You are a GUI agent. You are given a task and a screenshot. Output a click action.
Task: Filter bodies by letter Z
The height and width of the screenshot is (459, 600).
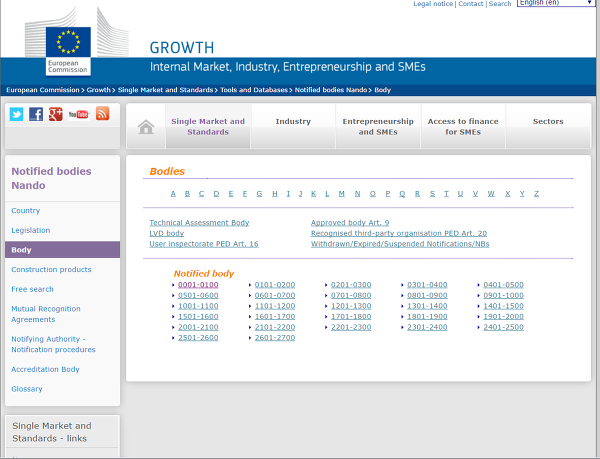coord(536,194)
